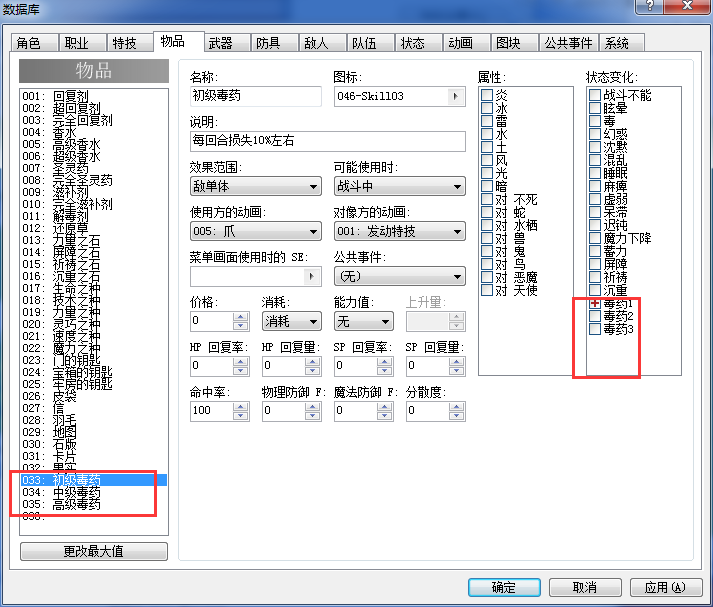Click the 名称 field containing 初级毒药

click(x=256, y=96)
